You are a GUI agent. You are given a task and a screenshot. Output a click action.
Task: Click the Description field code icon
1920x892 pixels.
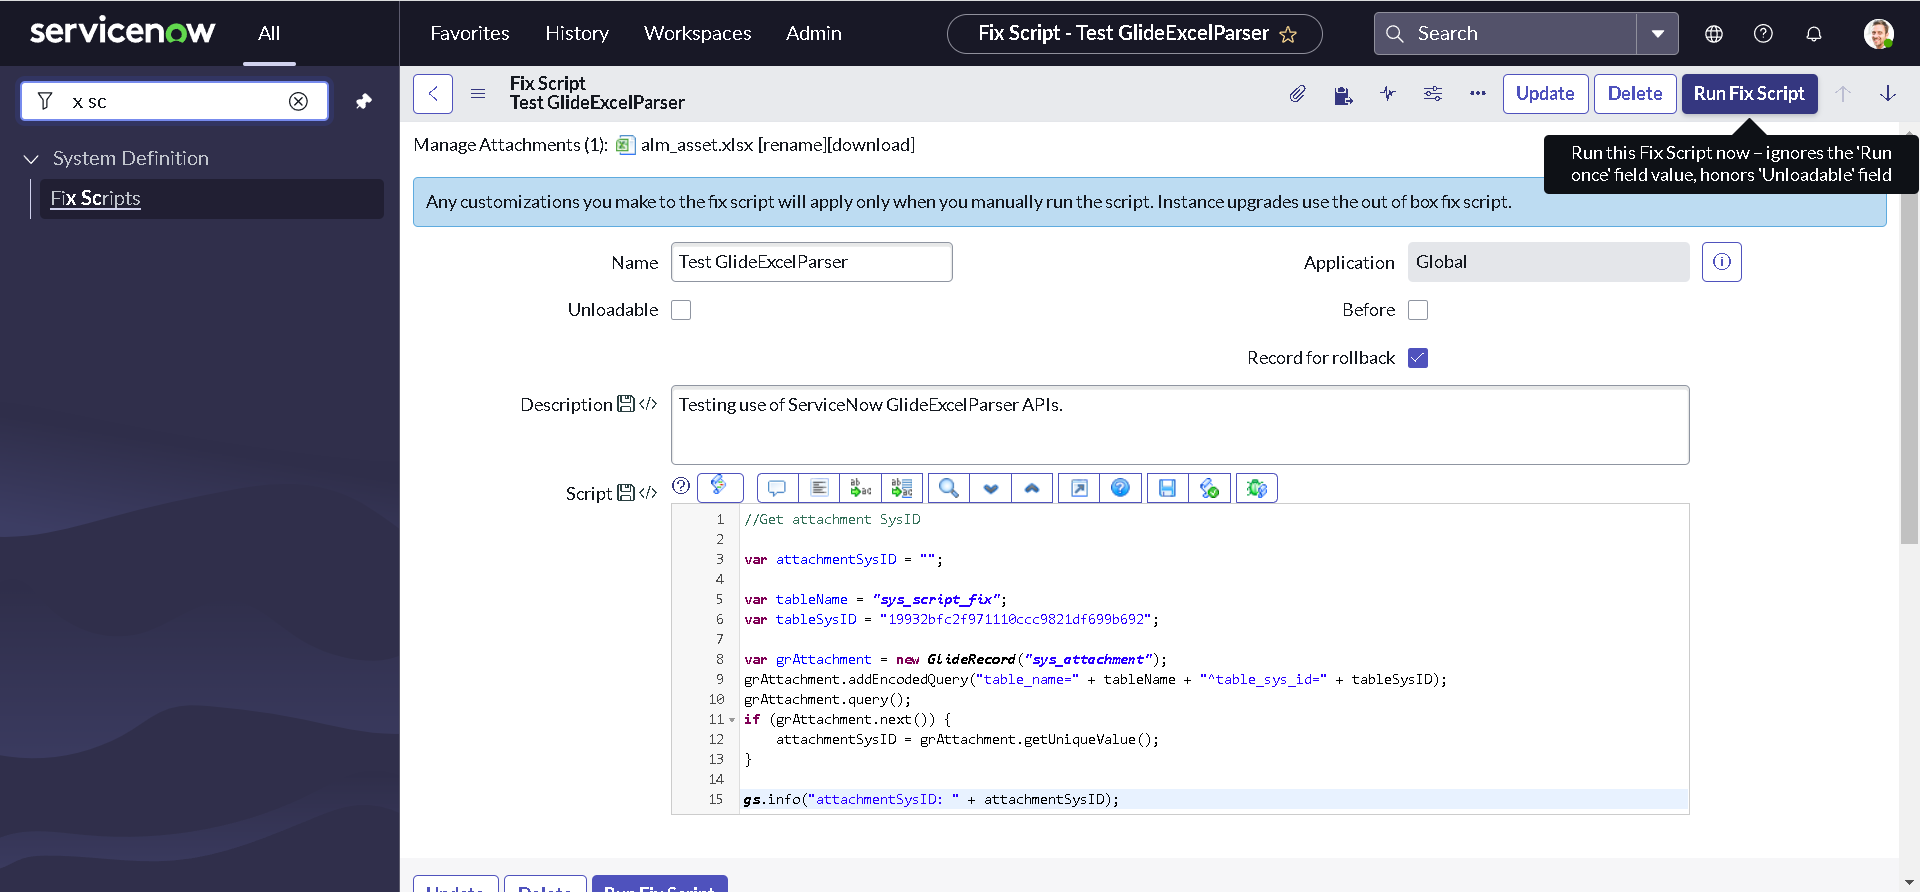pos(648,404)
